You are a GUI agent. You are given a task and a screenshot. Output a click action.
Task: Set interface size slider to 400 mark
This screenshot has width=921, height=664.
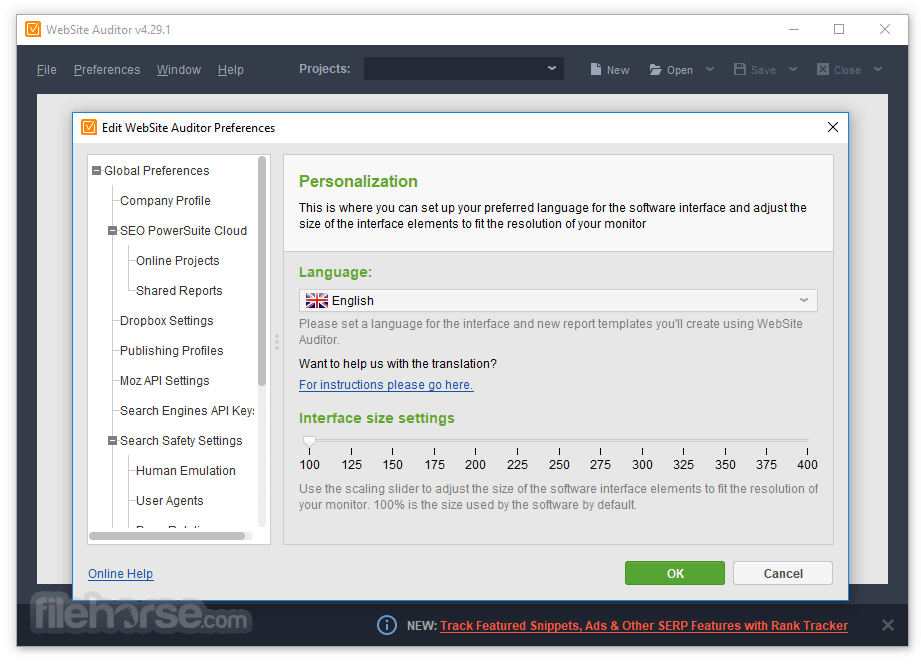click(x=807, y=440)
